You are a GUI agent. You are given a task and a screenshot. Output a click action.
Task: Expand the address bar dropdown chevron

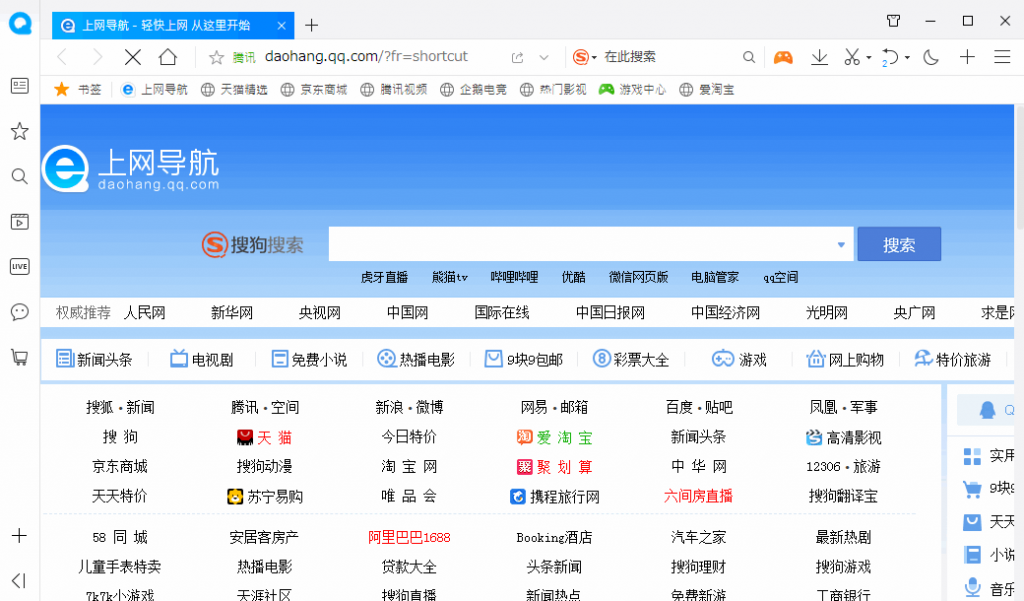click(x=544, y=57)
